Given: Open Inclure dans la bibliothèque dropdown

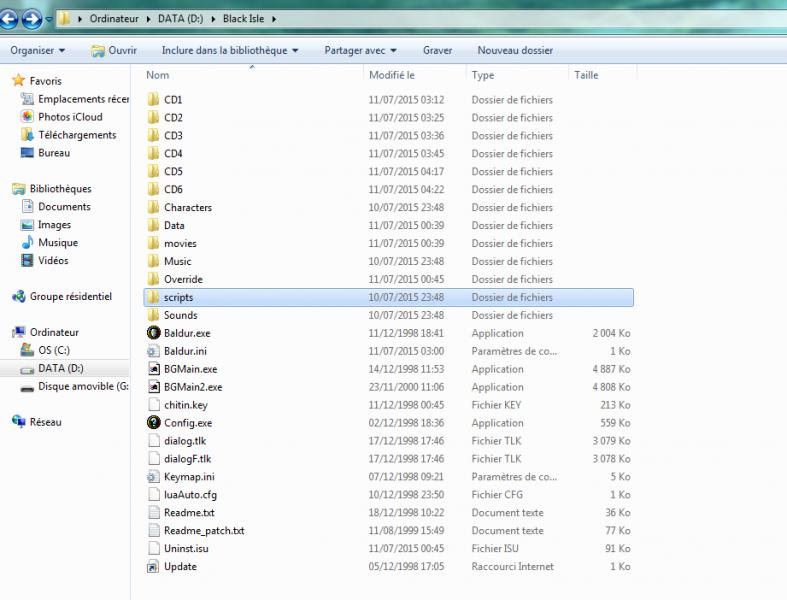Looking at the screenshot, I should click(x=230, y=50).
